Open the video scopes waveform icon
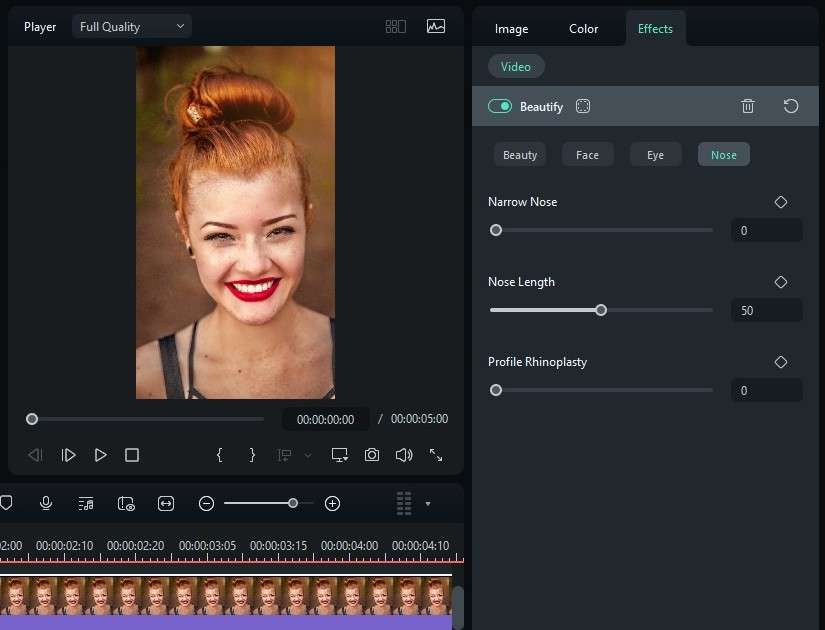This screenshot has height=630, width=825. 435,27
